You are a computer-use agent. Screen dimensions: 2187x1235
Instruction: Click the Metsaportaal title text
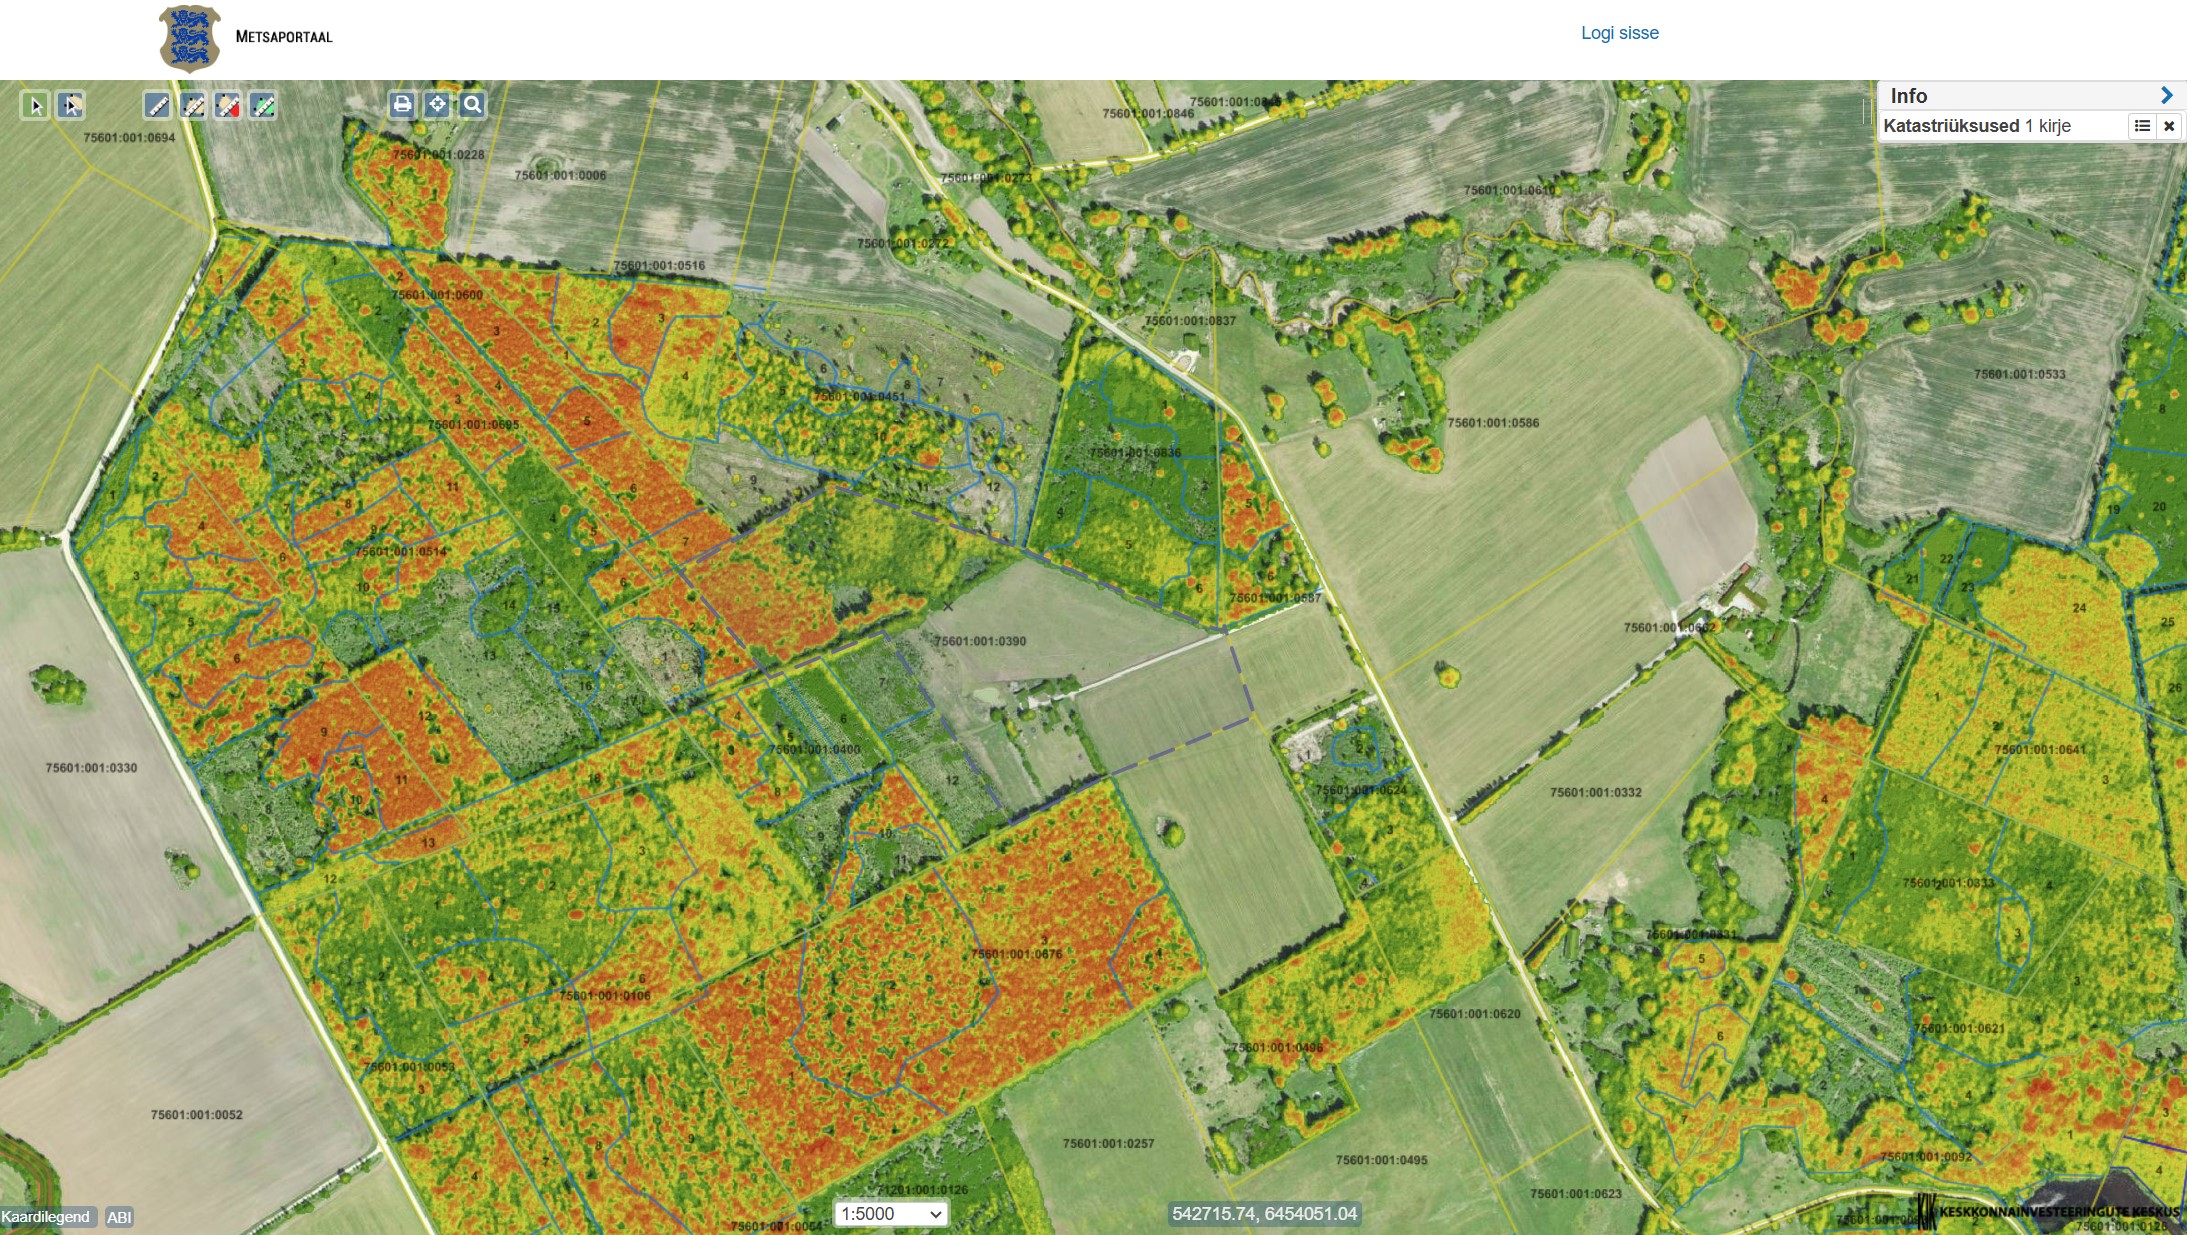pyautogui.click(x=284, y=37)
